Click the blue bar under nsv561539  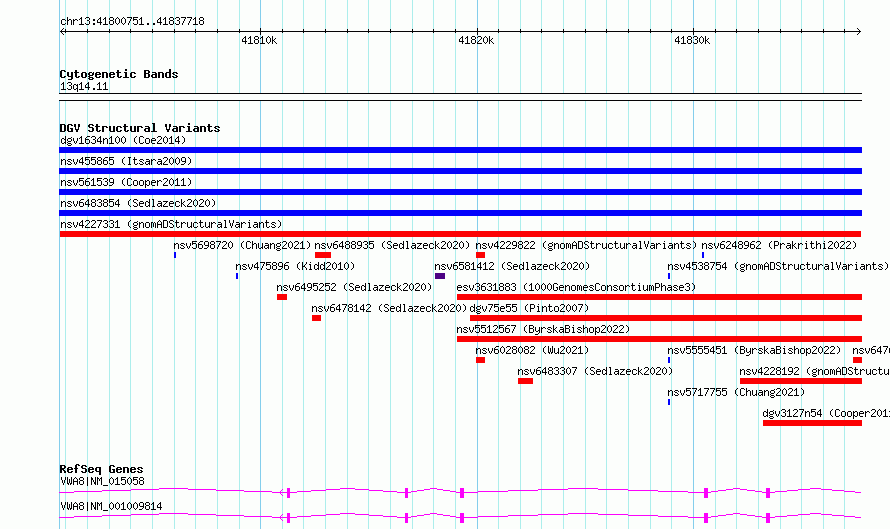point(460,192)
